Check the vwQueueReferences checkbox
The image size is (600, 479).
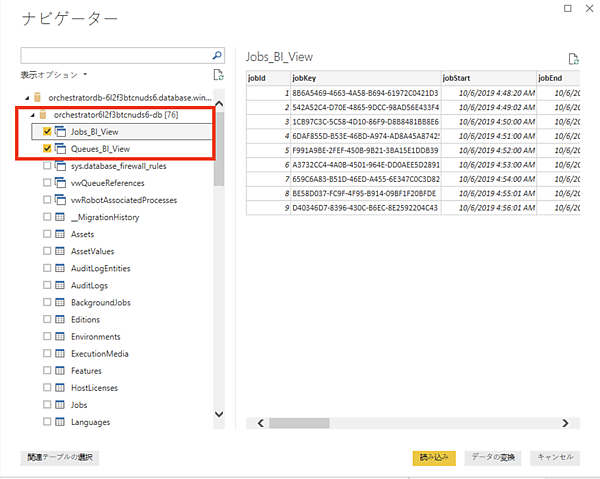pos(47,183)
